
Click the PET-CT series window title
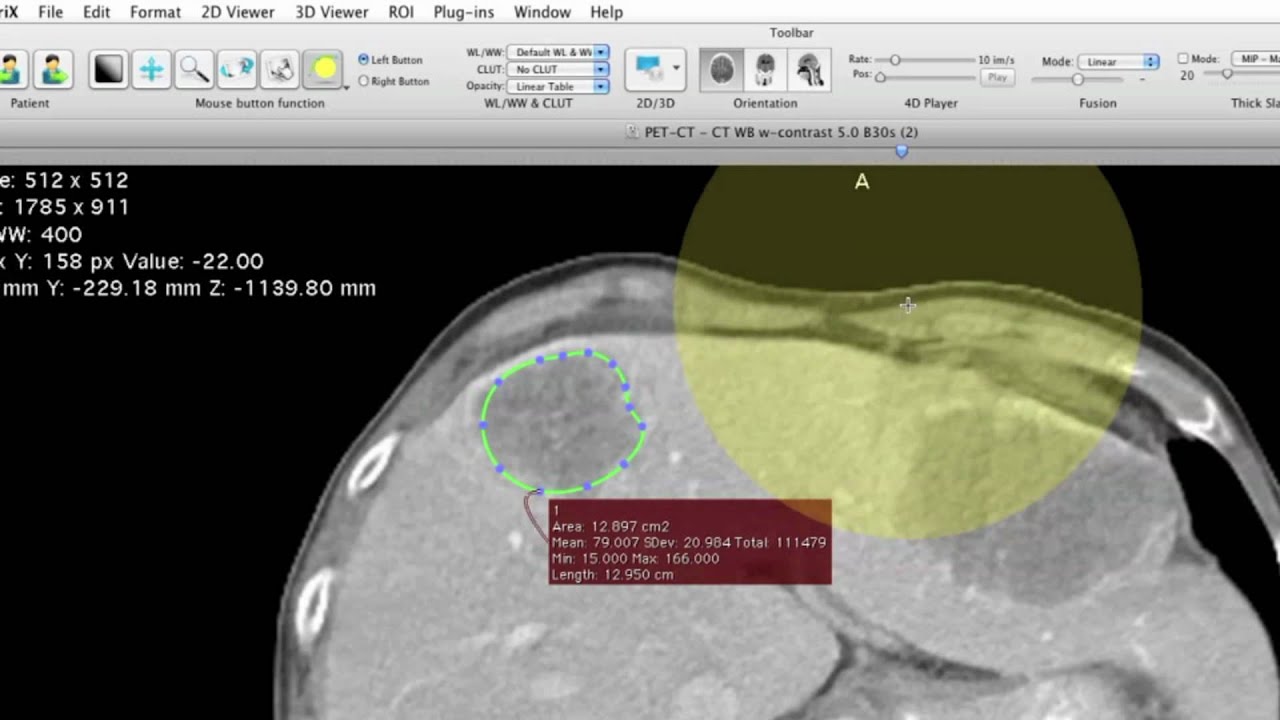[781, 132]
